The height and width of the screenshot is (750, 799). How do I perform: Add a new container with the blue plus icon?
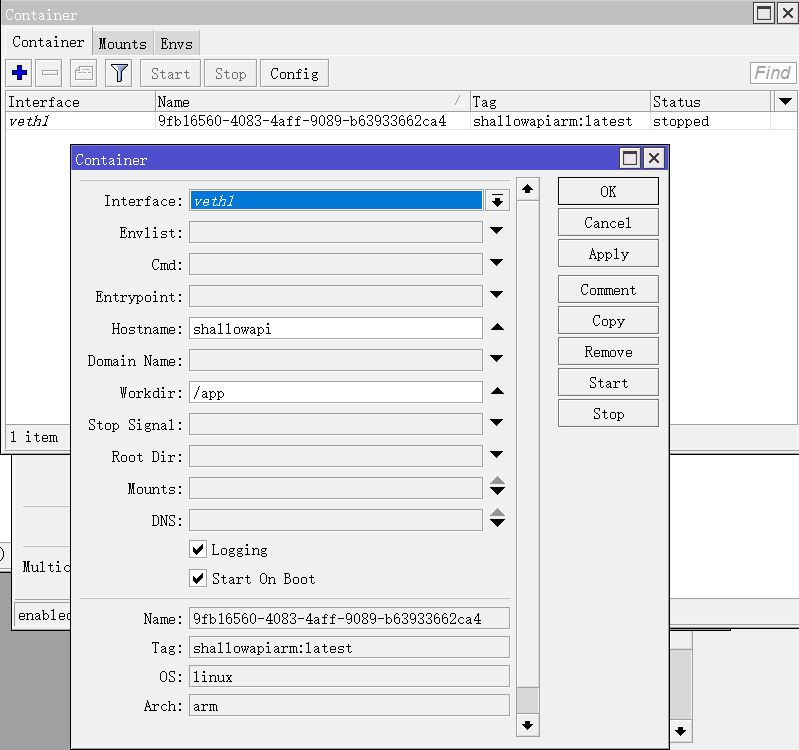click(19, 73)
